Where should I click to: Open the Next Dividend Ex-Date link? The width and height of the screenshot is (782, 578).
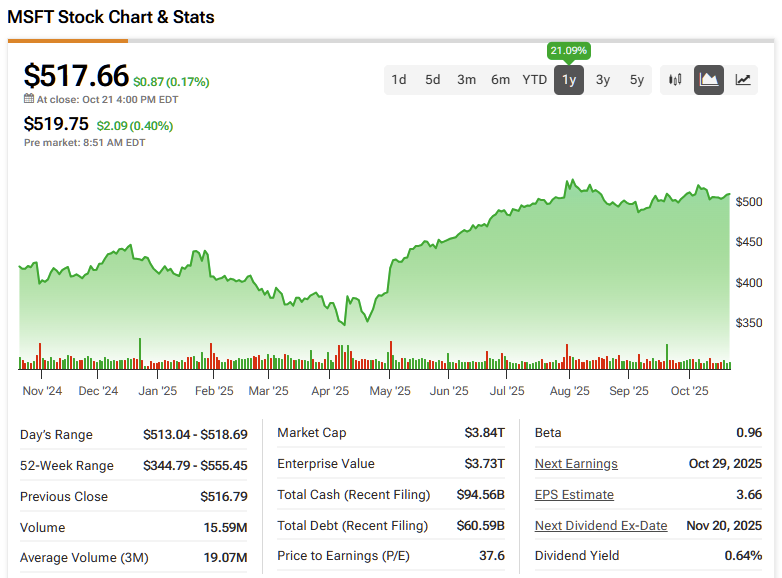(x=601, y=526)
